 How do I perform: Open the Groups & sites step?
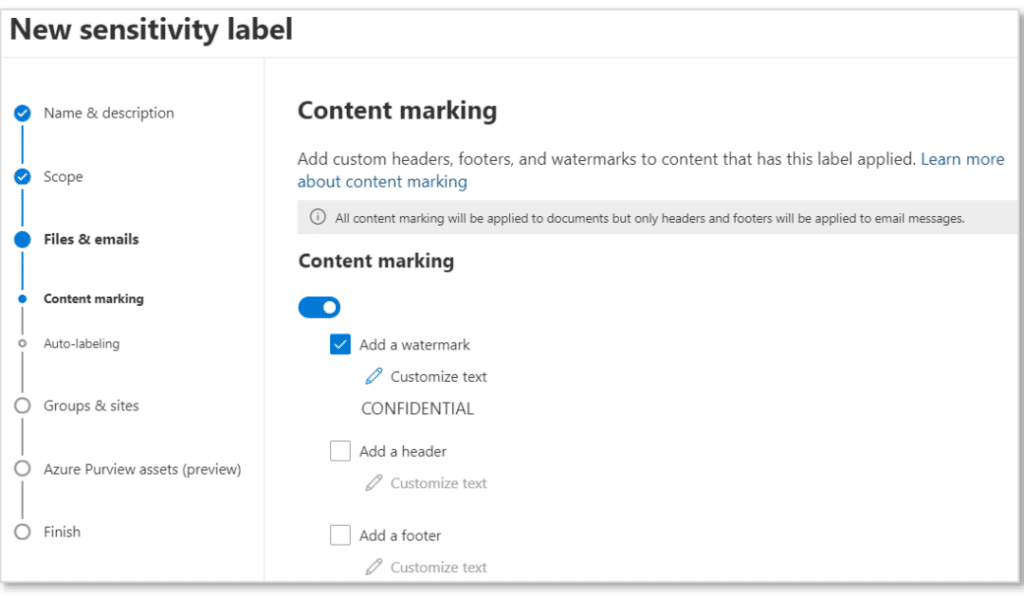click(91, 406)
